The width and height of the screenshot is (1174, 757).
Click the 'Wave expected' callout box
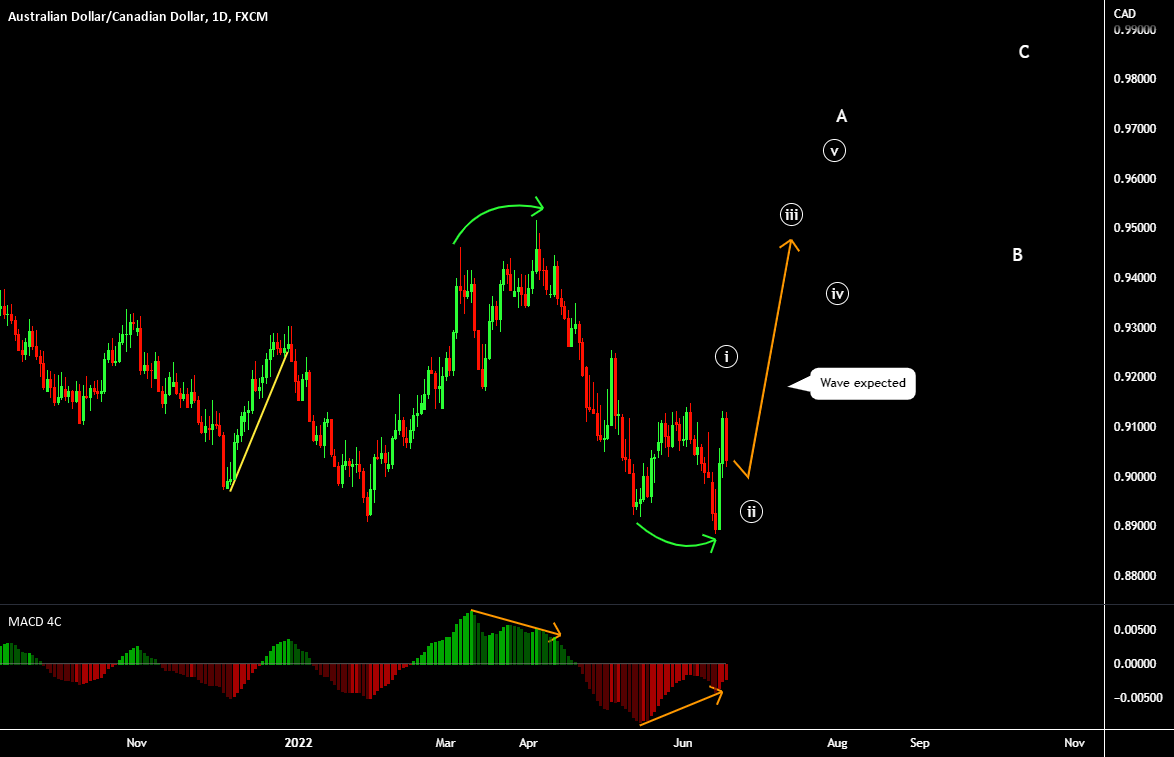(863, 383)
